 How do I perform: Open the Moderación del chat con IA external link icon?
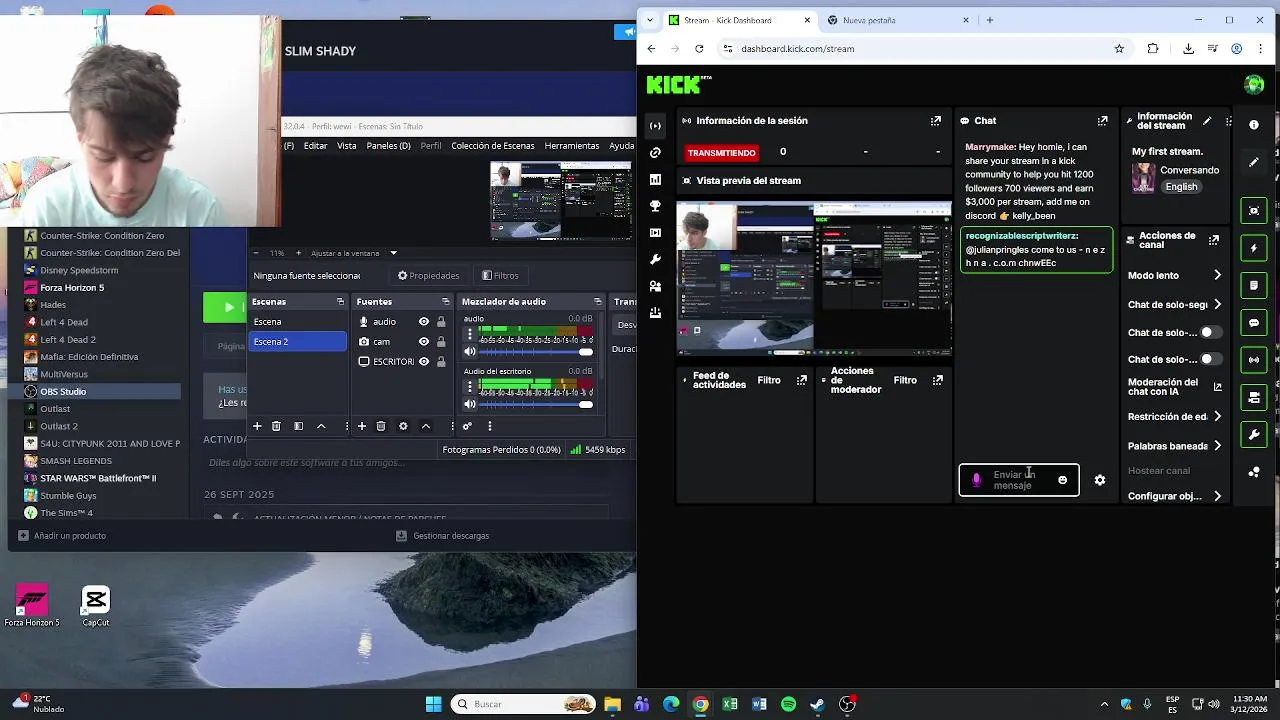(1217, 387)
